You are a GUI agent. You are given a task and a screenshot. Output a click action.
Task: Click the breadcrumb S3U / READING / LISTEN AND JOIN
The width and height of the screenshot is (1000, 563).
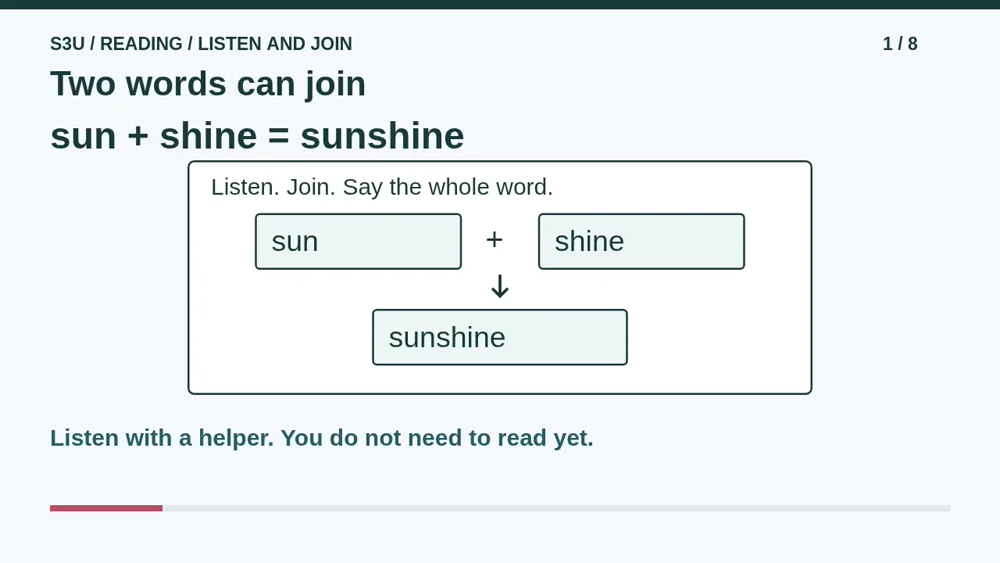(x=201, y=43)
